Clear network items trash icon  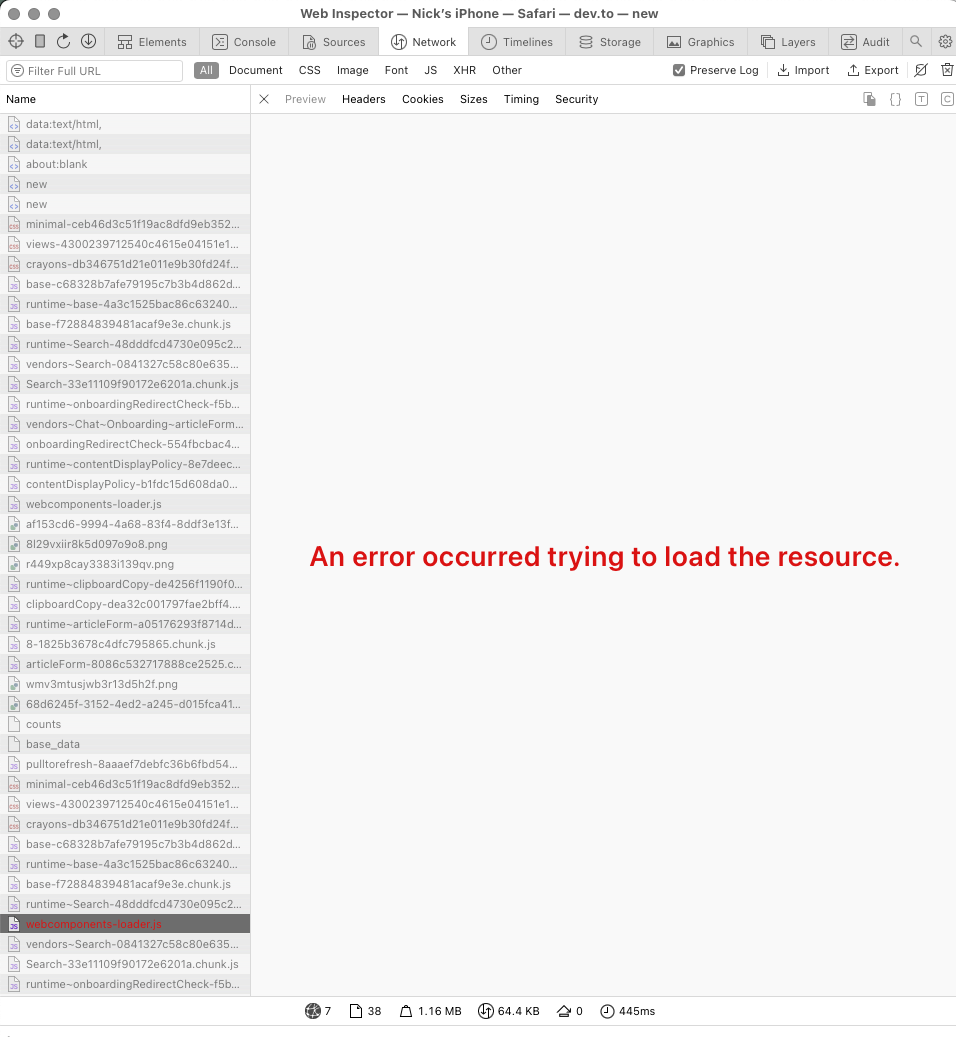(947, 70)
